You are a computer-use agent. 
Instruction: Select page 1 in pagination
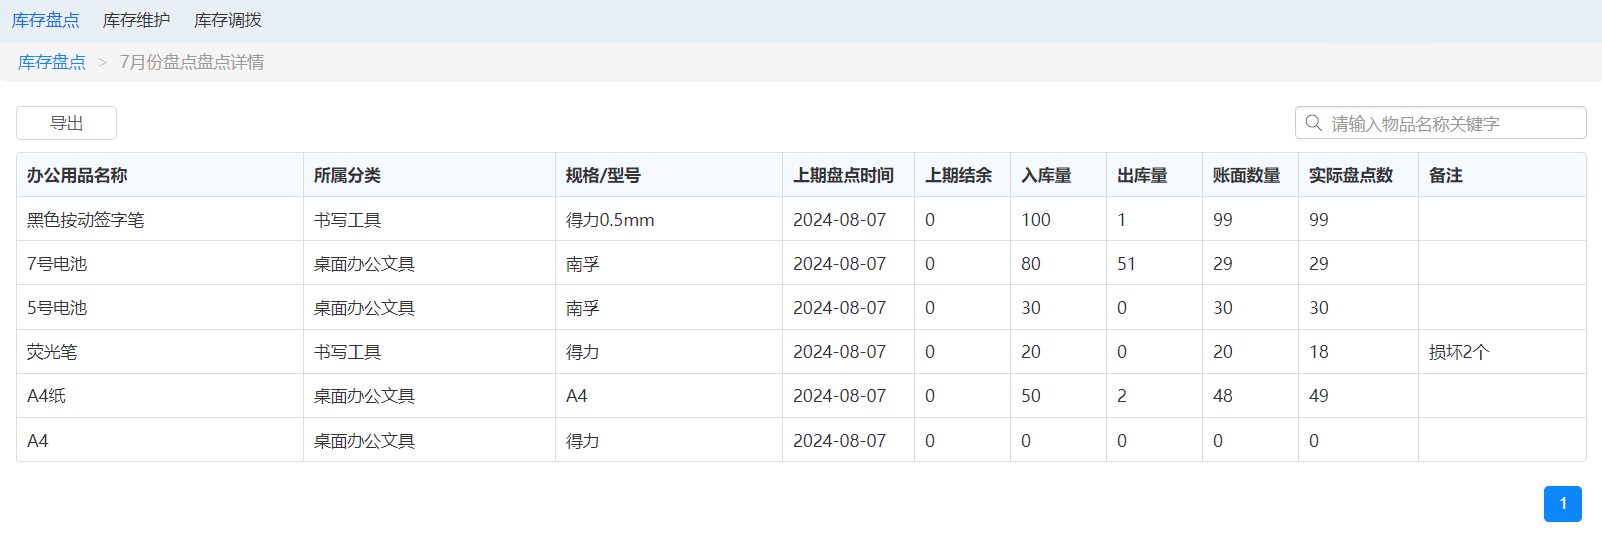coord(1562,504)
